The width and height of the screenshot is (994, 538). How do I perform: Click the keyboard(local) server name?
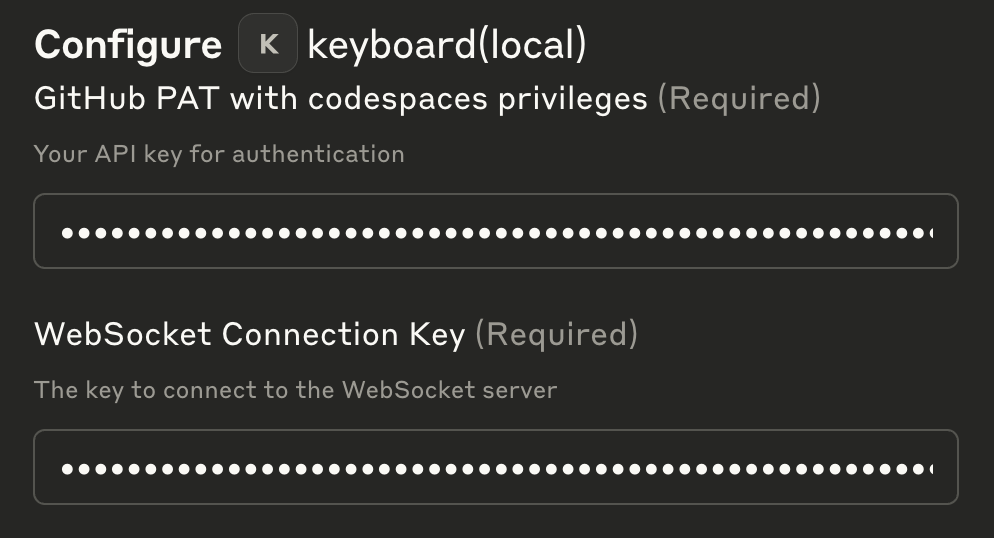(447, 45)
